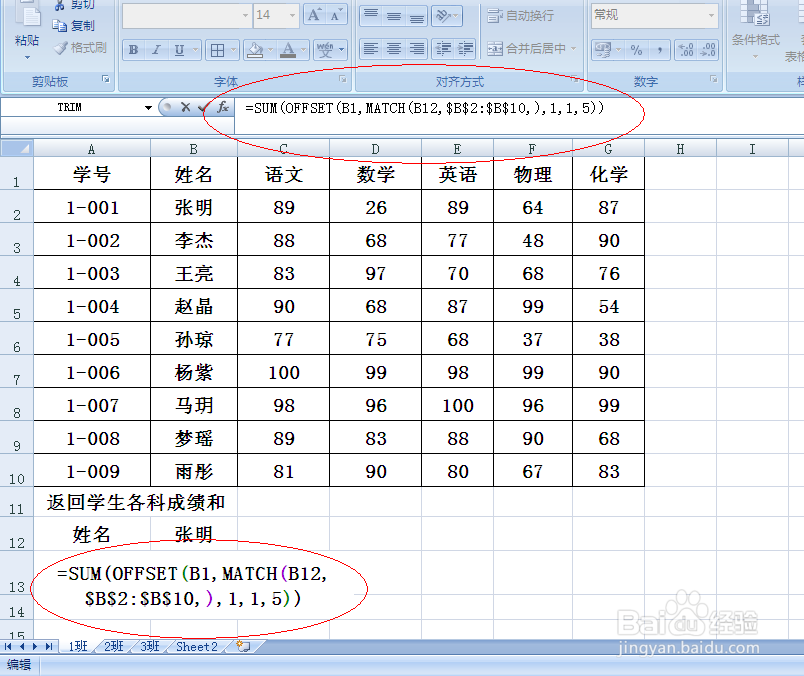This screenshot has height=676, width=804.
Task: Open the Insert Function (fx) dialog
Action: click(222, 108)
